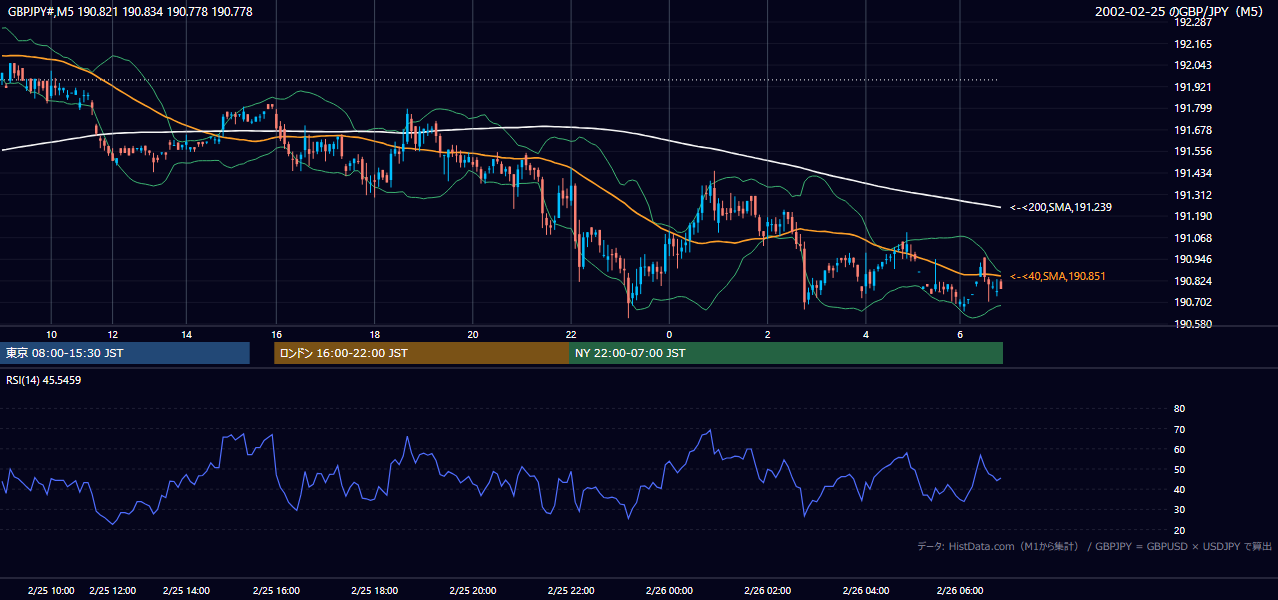
Task: Click price axis value 191.434
Action: click(1193, 173)
